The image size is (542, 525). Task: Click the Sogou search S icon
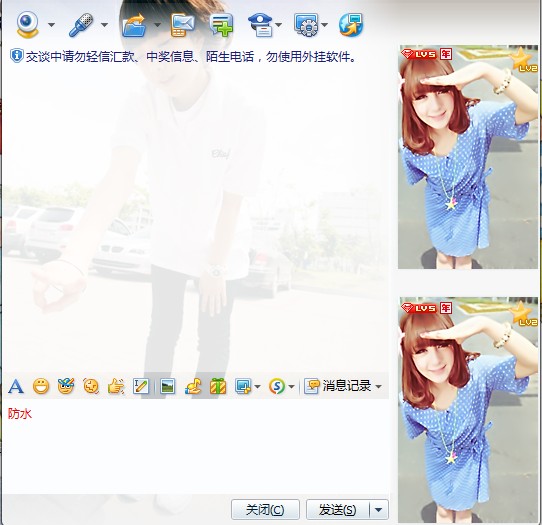277,386
